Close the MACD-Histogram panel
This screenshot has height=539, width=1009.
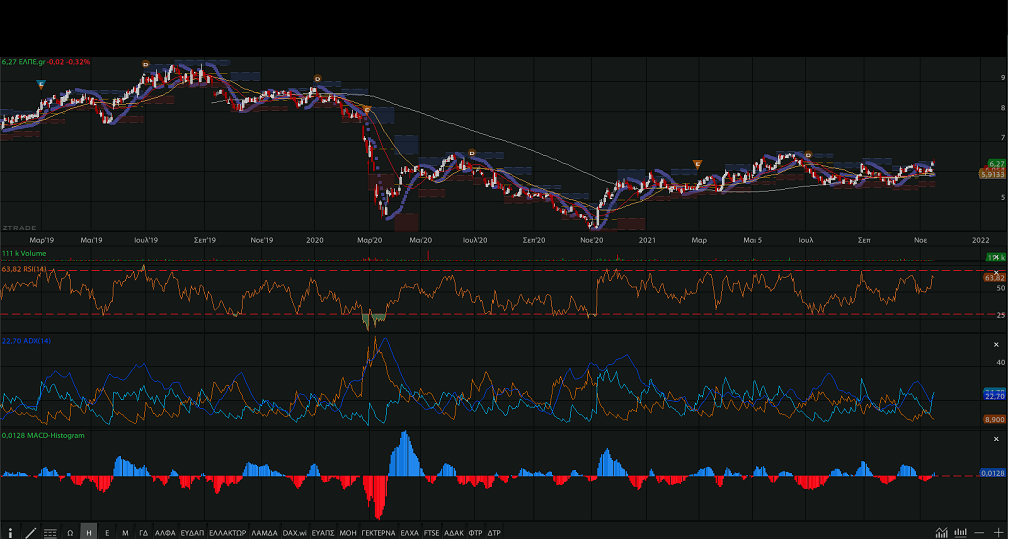[995, 439]
